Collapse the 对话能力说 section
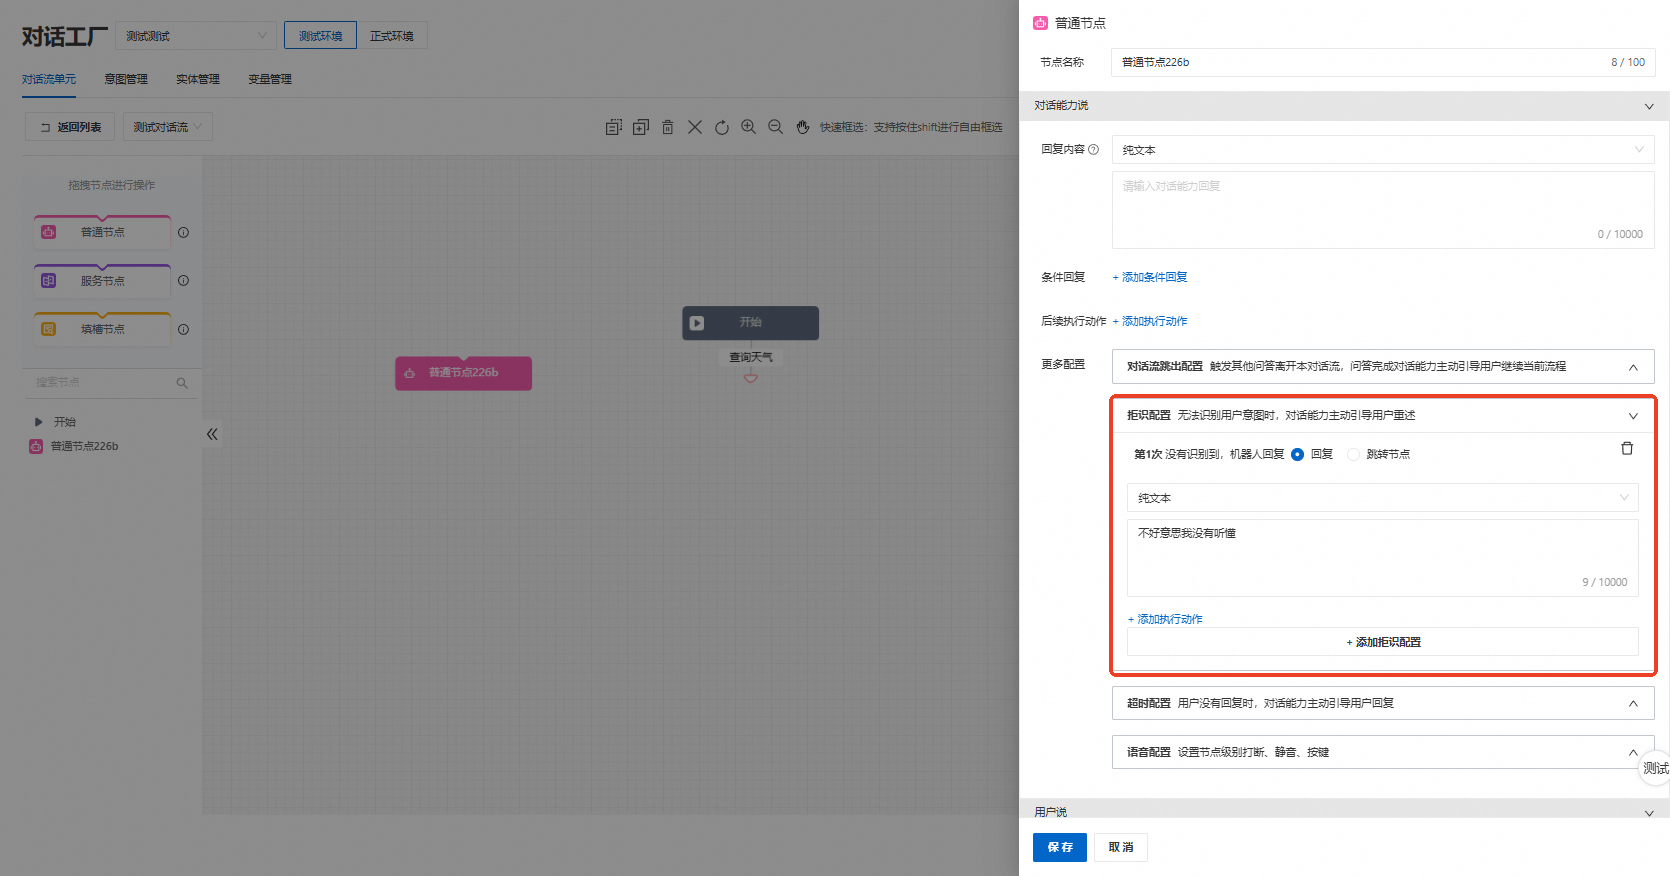This screenshot has width=1670, height=876. coord(1649,106)
